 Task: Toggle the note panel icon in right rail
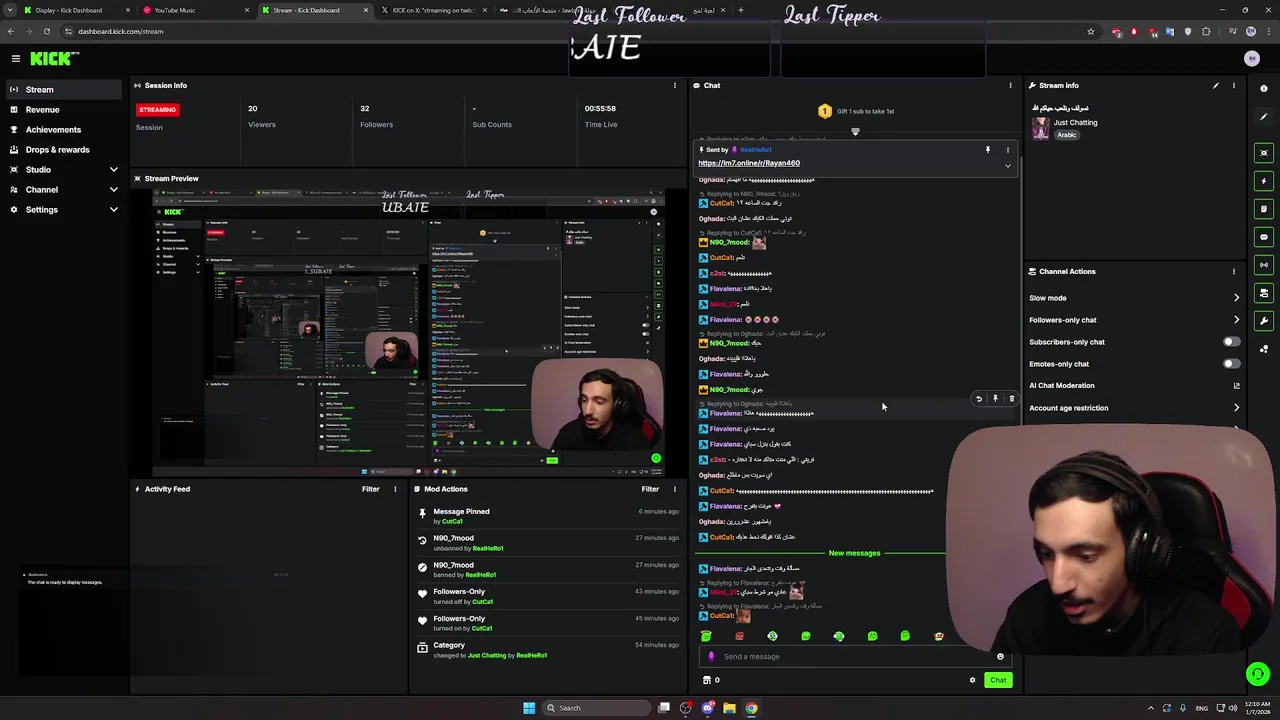point(1264,209)
